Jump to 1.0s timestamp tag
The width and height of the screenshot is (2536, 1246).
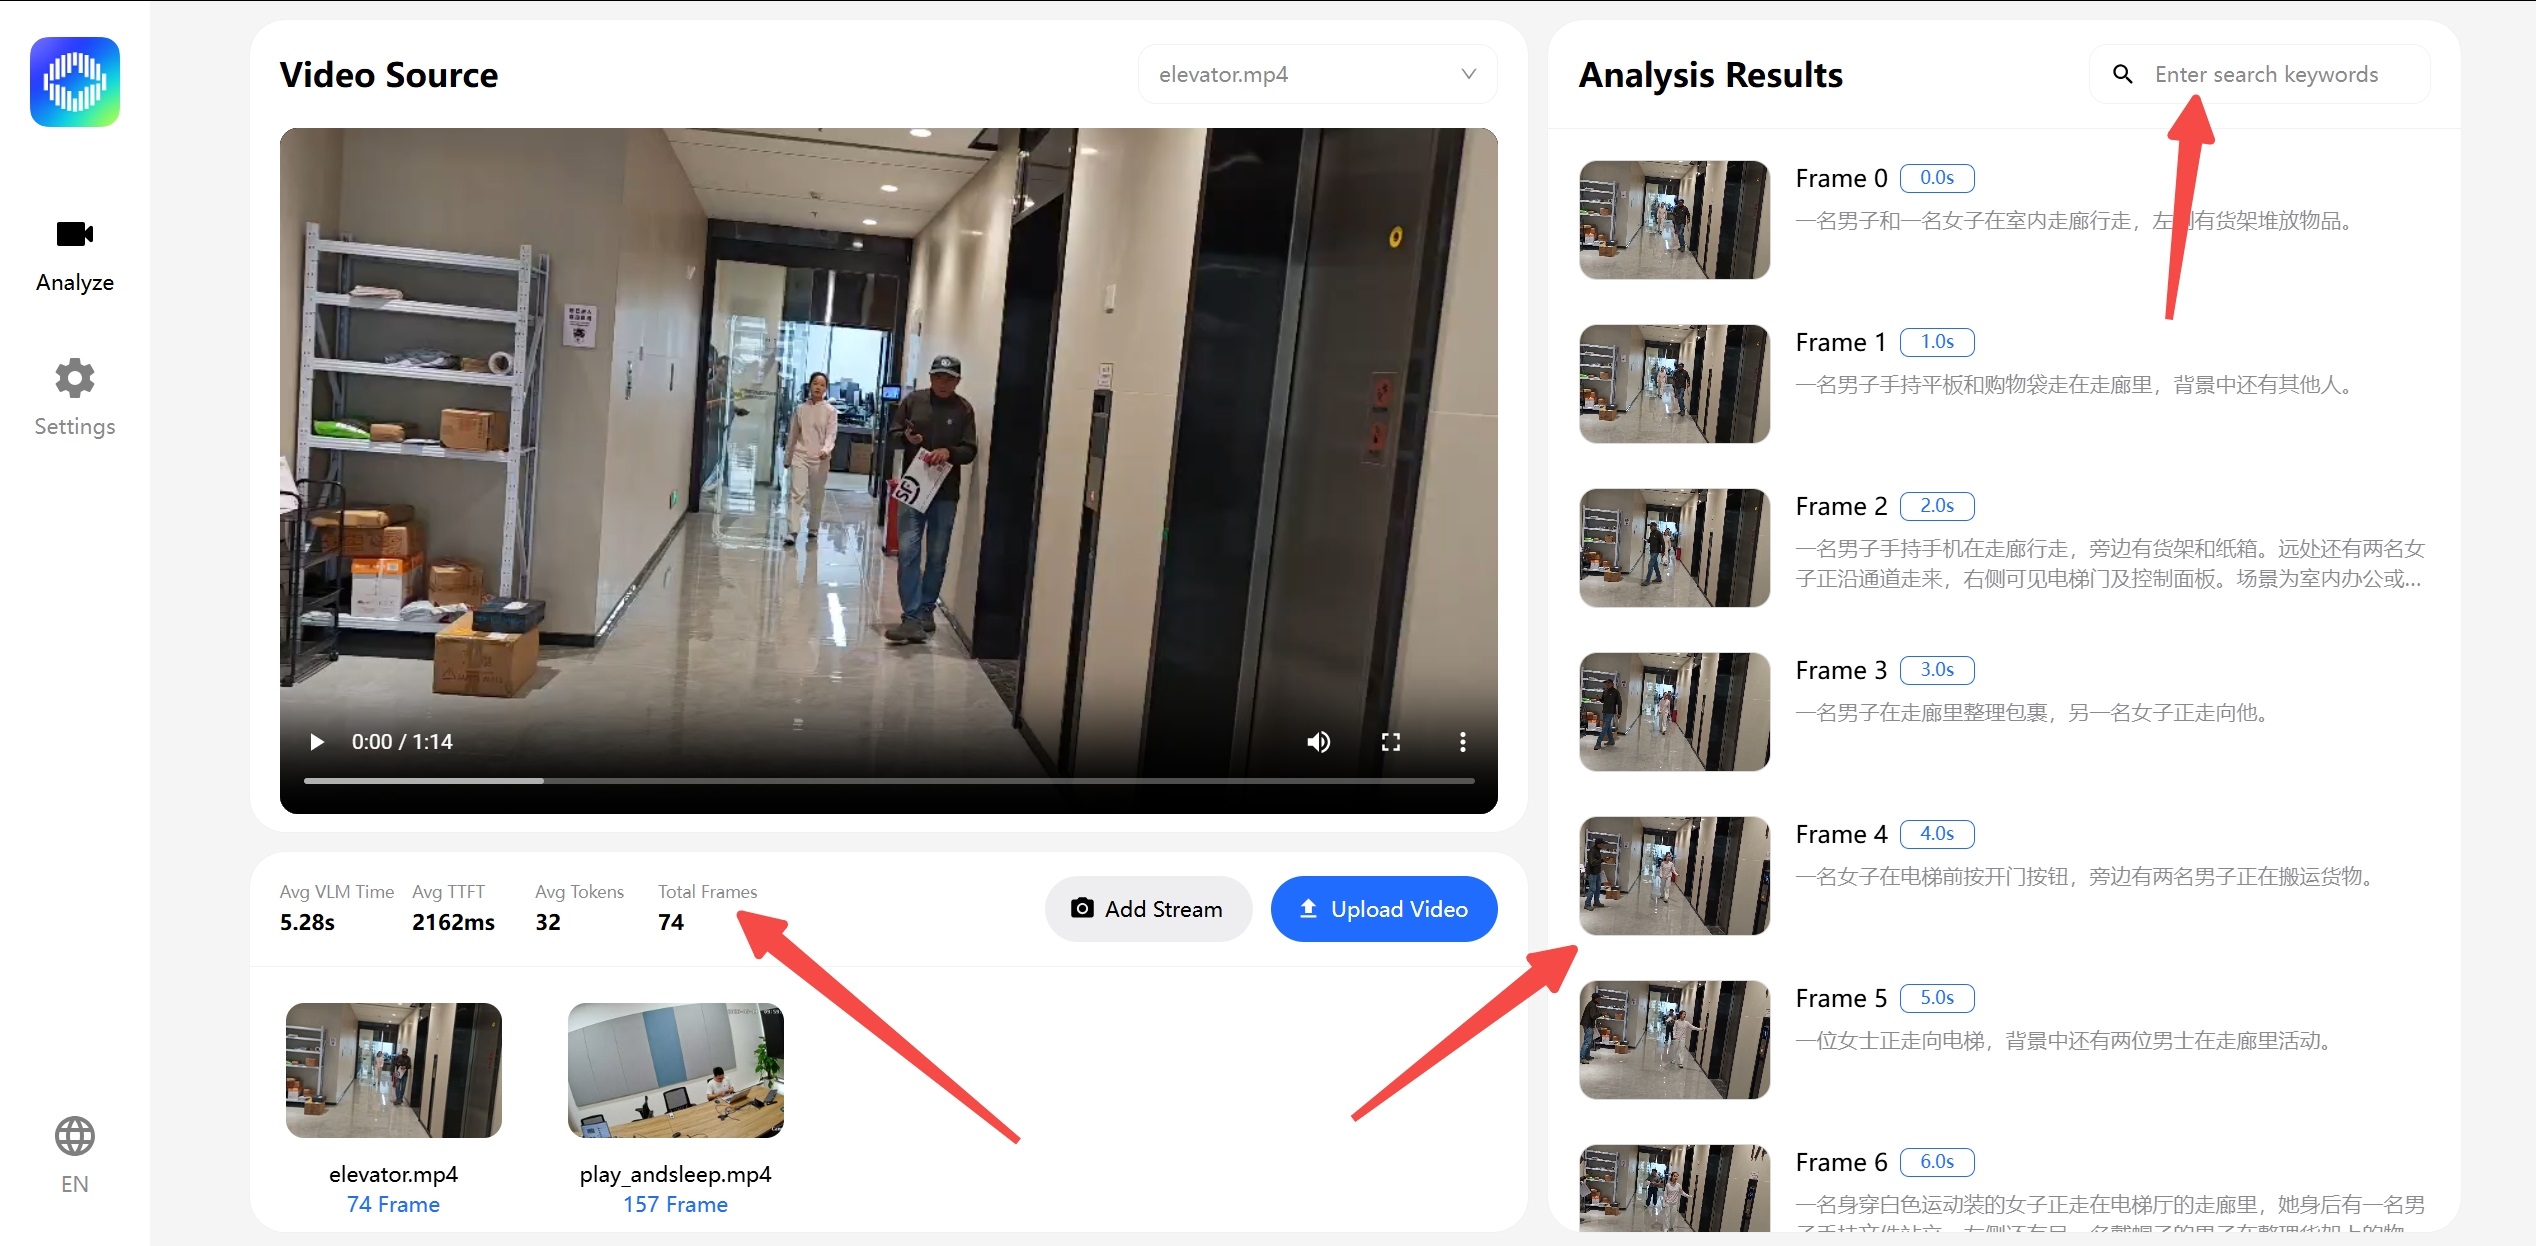pyautogui.click(x=1937, y=342)
